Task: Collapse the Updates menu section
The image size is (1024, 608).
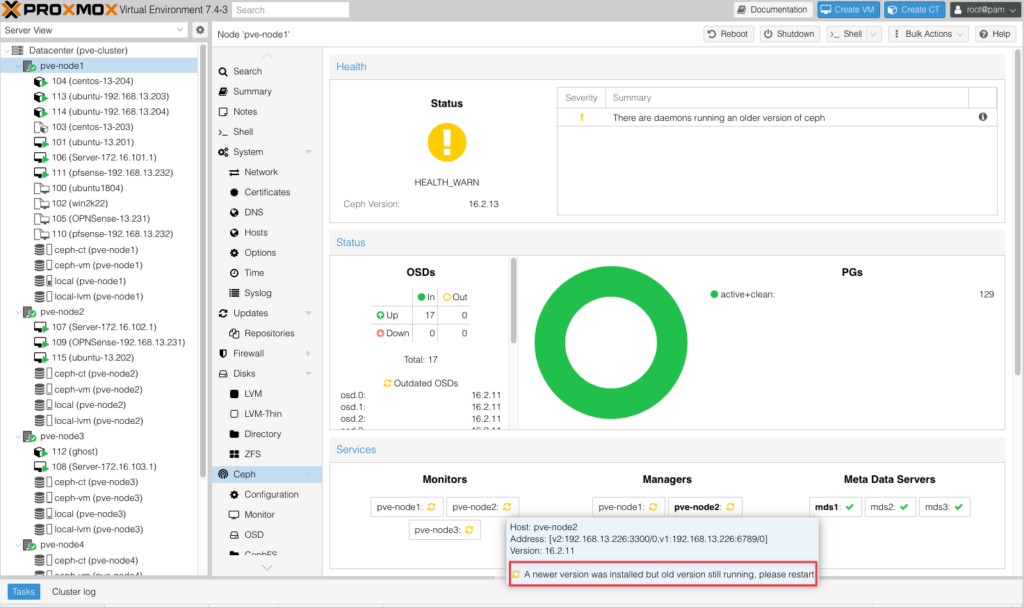Action: coord(308,313)
